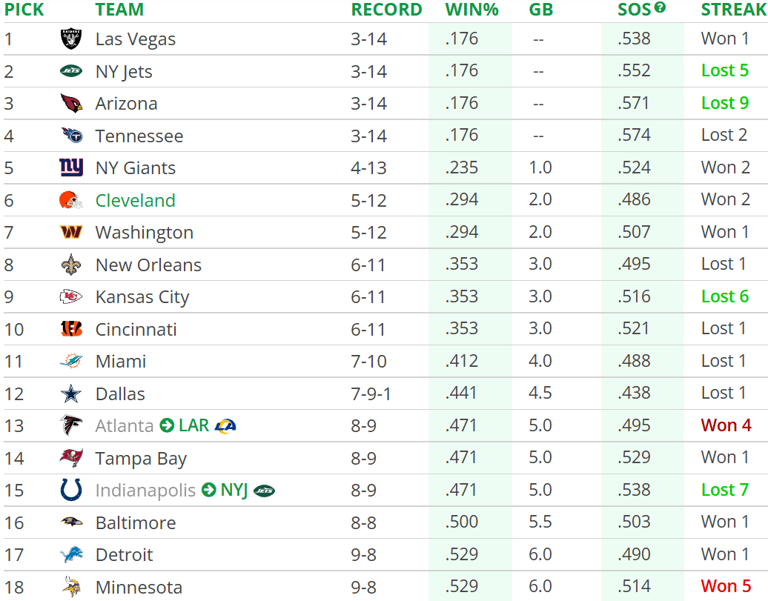Sort table by WIN% column header
Viewport: 768px width, 601px height.
[x=471, y=10]
